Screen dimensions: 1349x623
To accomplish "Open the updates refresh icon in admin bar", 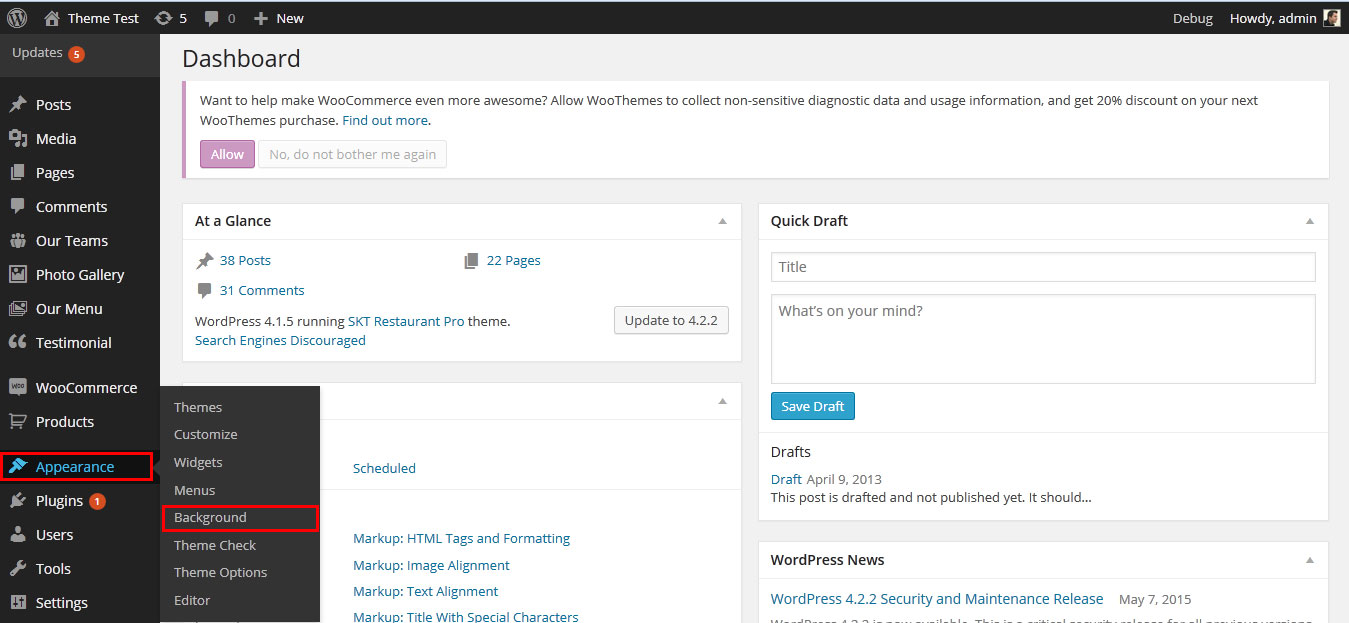I will tap(163, 18).
